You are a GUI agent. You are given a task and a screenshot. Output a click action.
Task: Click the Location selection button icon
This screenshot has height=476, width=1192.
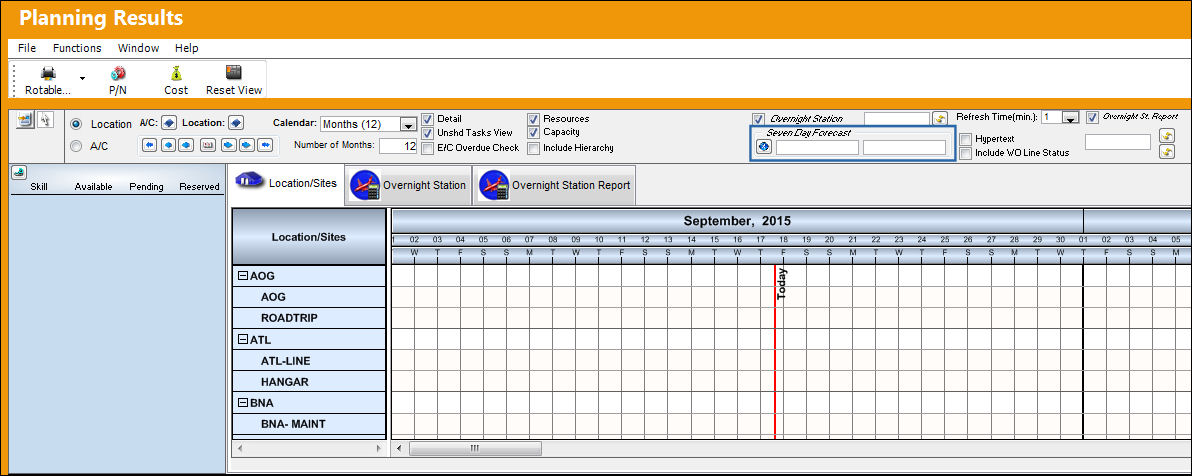coord(236,122)
